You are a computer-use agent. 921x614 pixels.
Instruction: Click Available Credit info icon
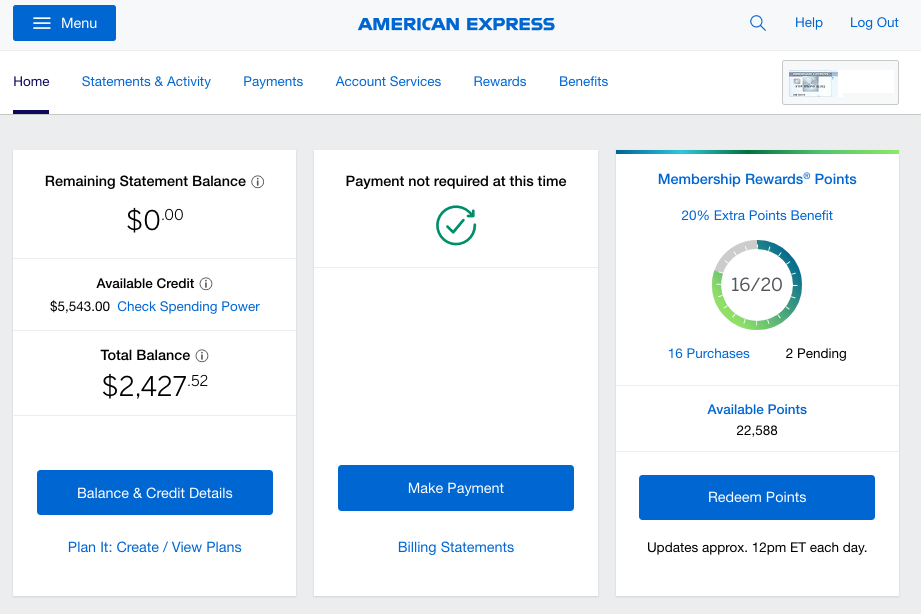point(206,284)
